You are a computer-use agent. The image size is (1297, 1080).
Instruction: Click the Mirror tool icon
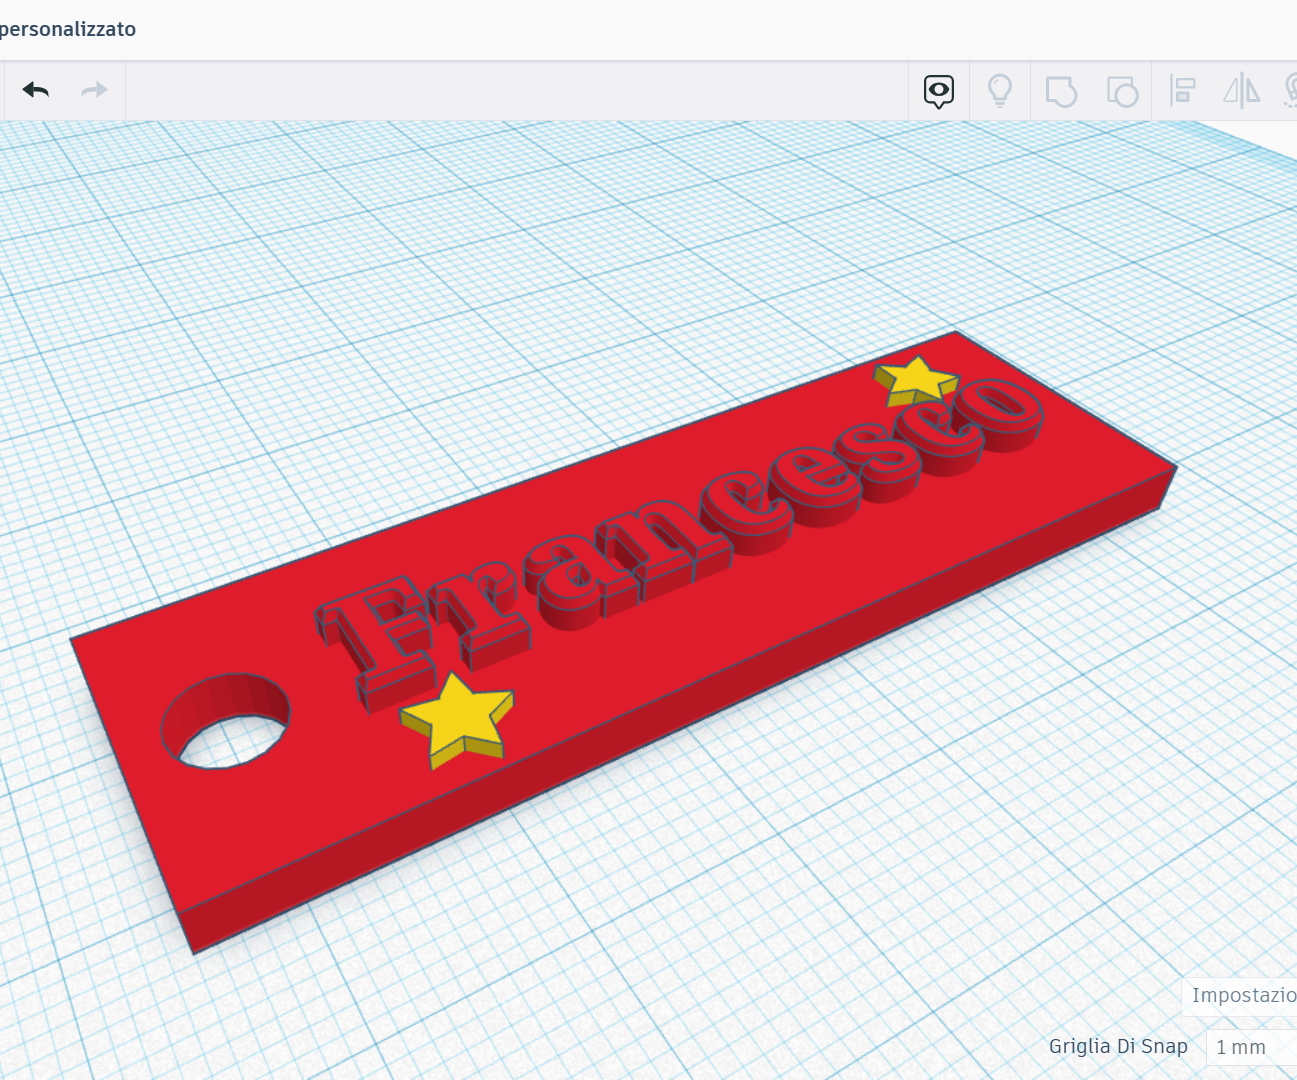click(x=1242, y=91)
